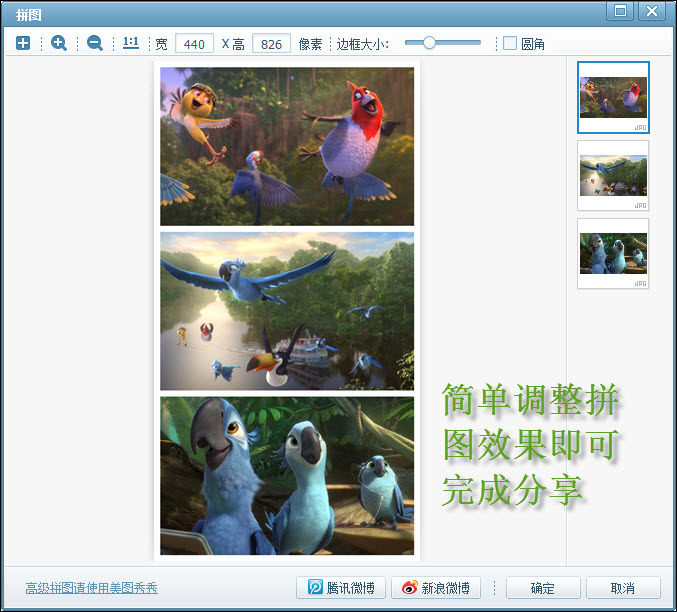Edit the height field showing 826
Viewport: 677px width, 612px height.
click(271, 44)
